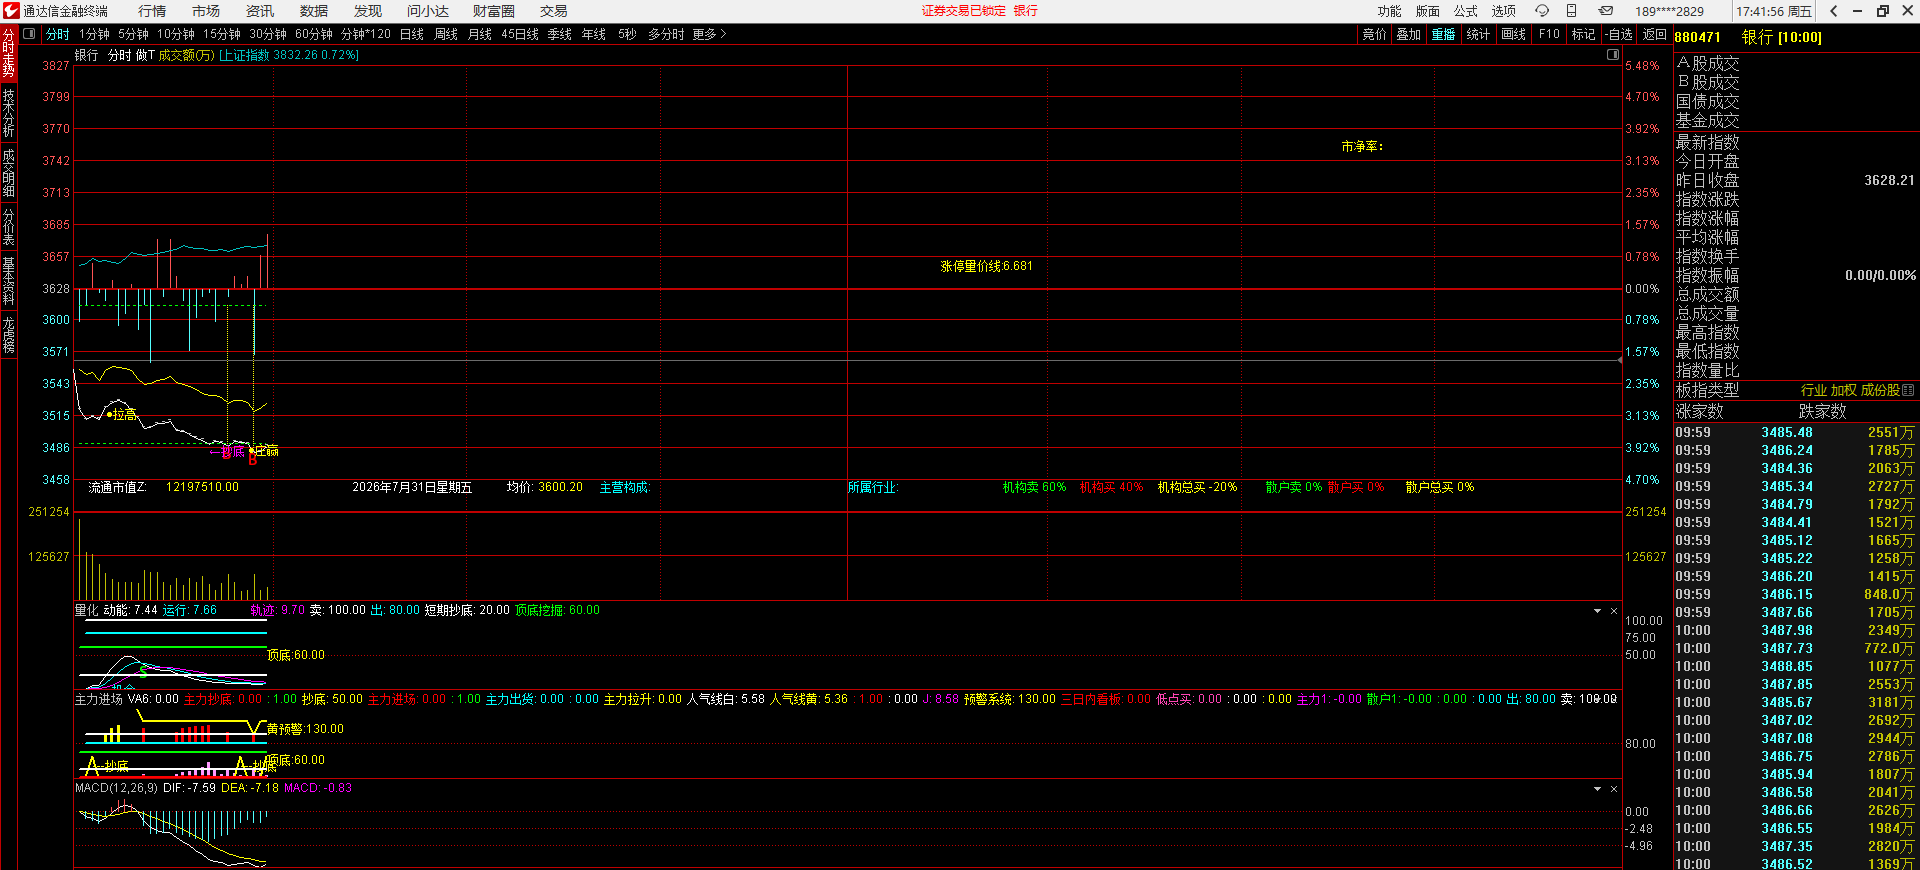The image size is (1920, 870).
Task: Open the 问小达 menu
Action: [x=428, y=11]
